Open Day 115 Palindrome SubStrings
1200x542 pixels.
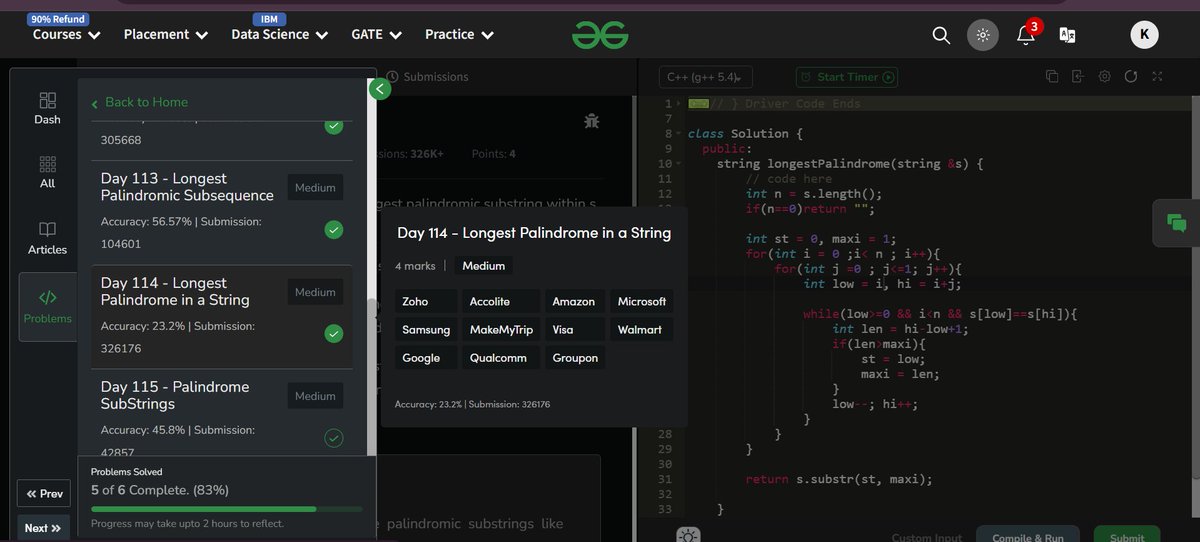222,415
